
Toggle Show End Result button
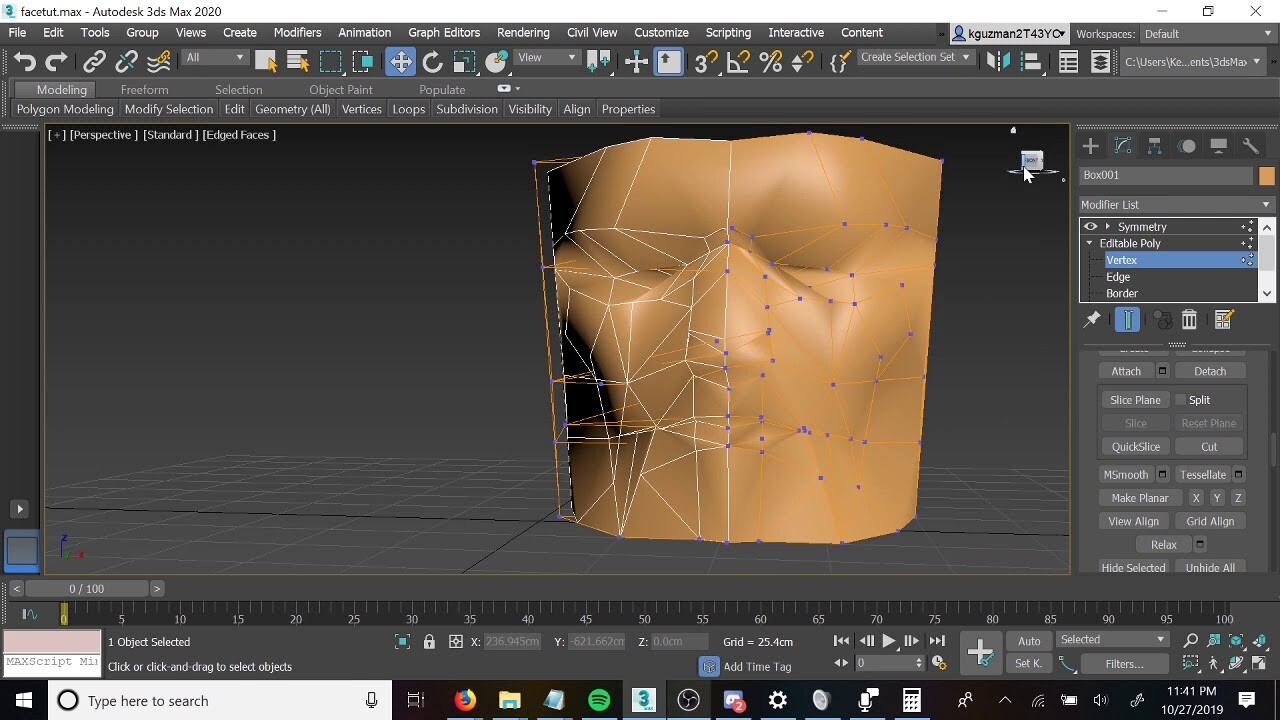pos(1127,320)
